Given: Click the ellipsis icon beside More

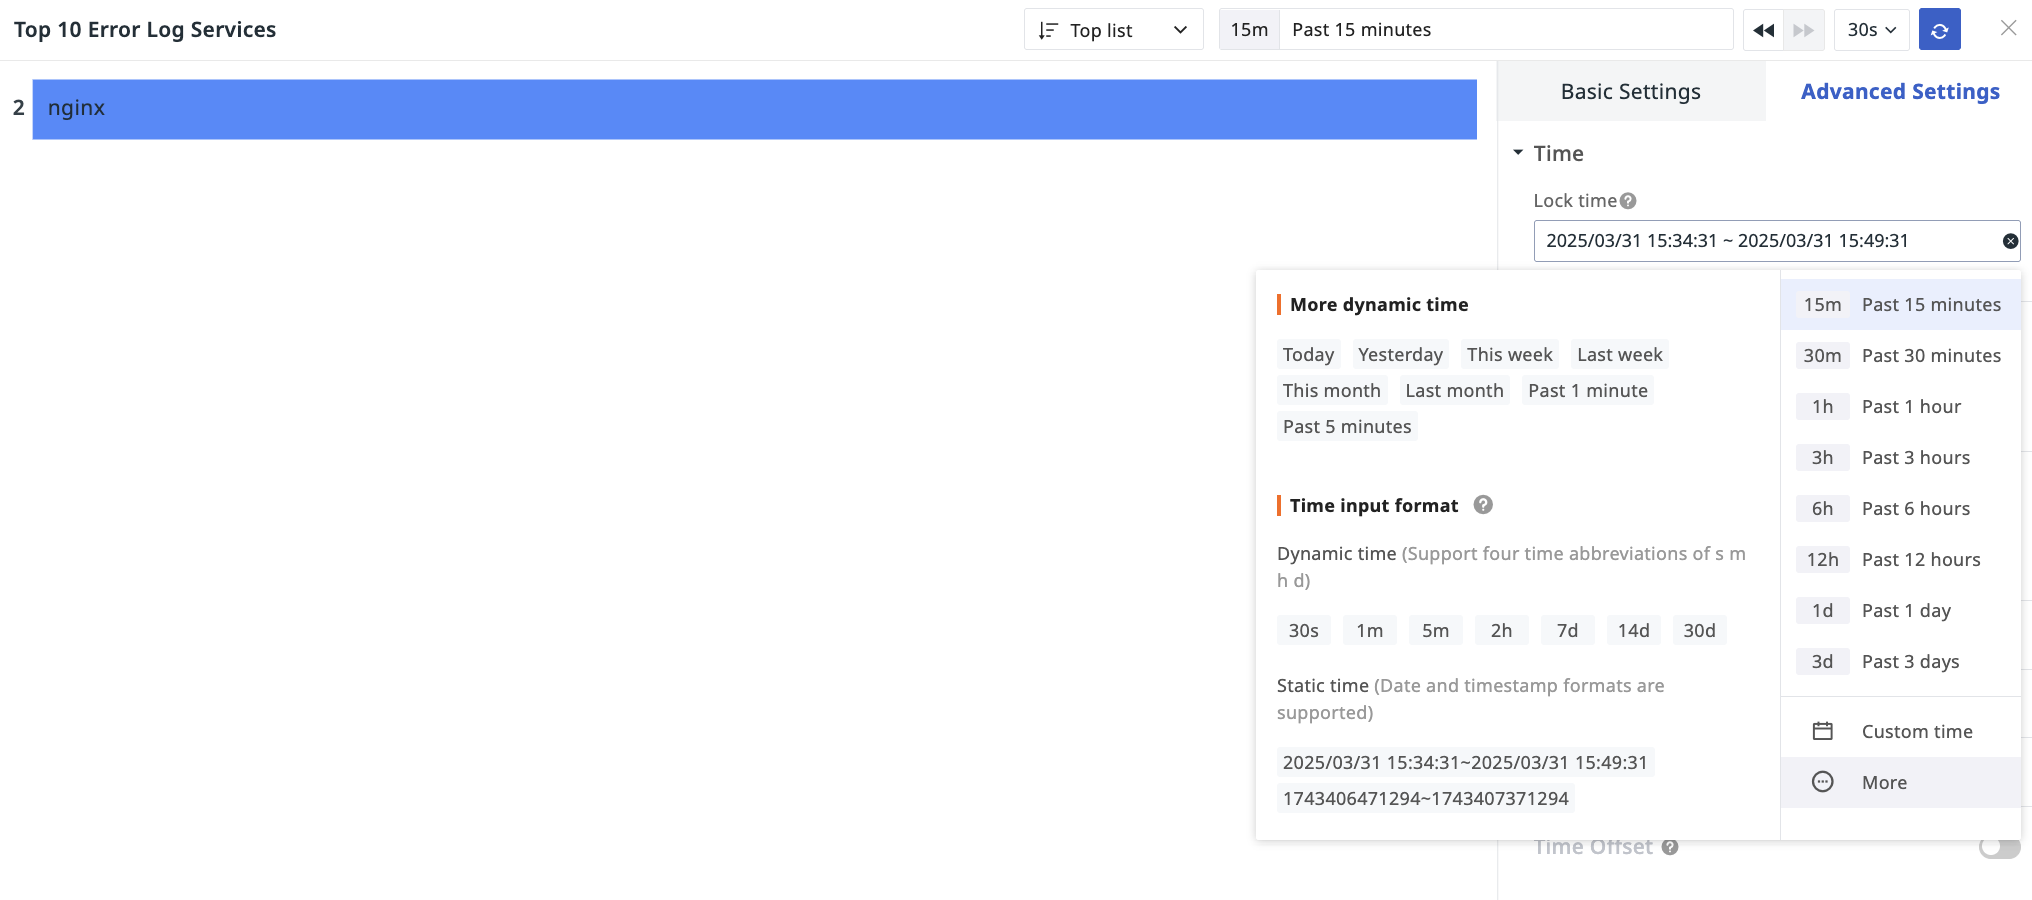Looking at the screenshot, I should click(x=1823, y=782).
